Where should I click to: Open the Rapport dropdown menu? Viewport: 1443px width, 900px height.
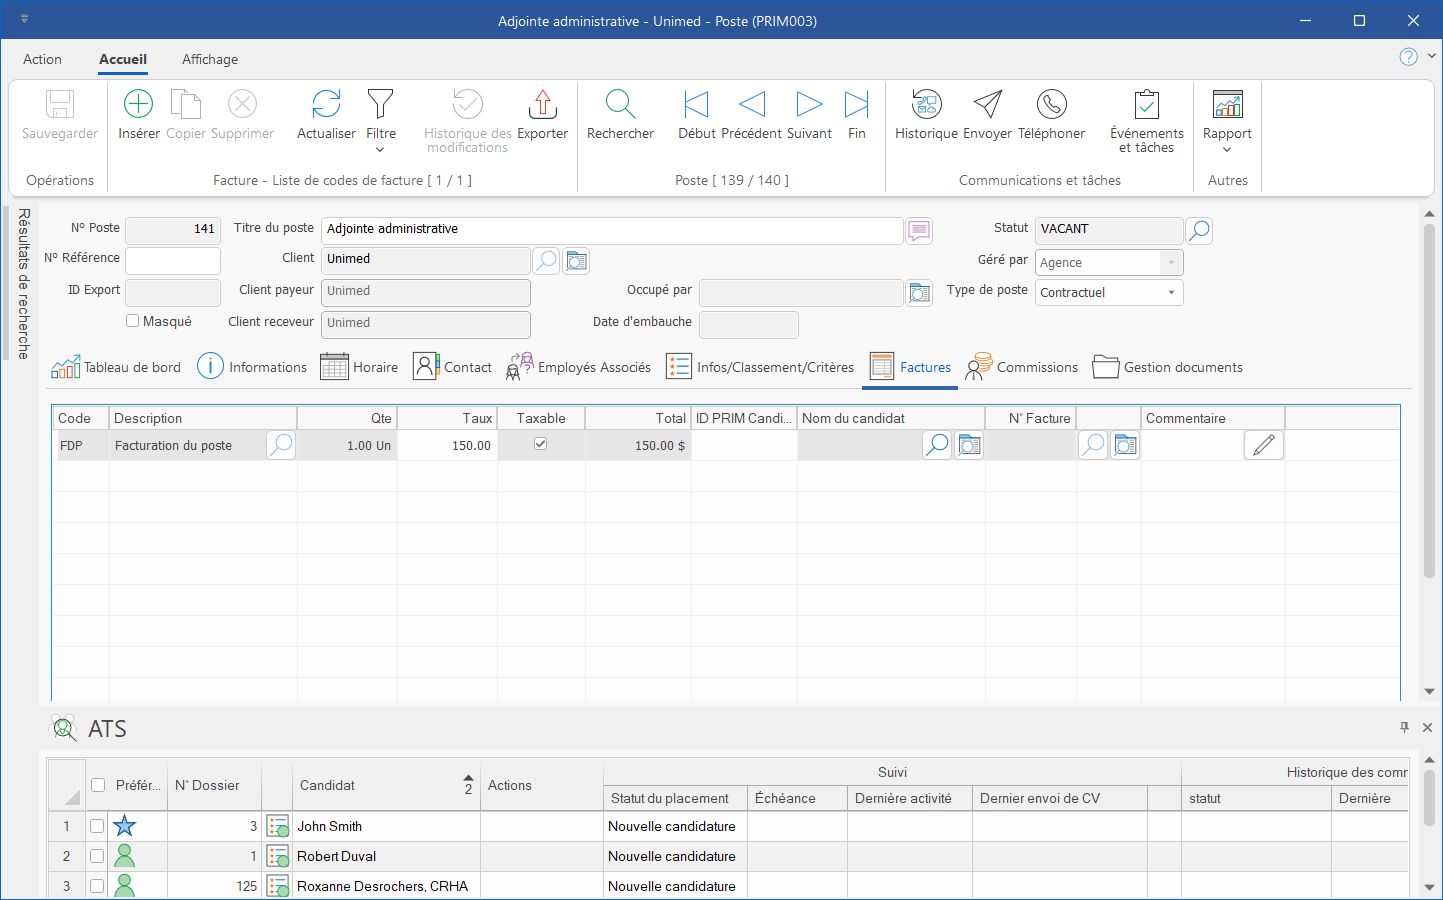(x=1227, y=150)
